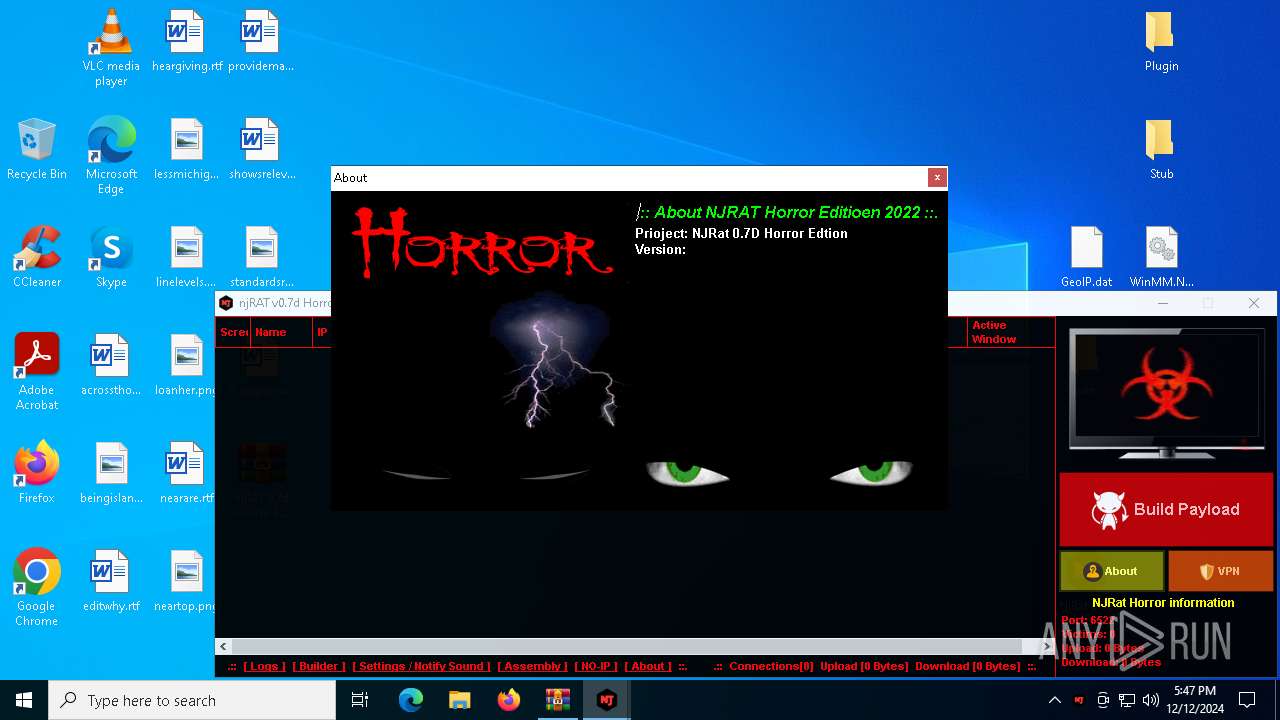Open the Stub folder on desktop
The width and height of the screenshot is (1280, 720).
[x=1161, y=149]
